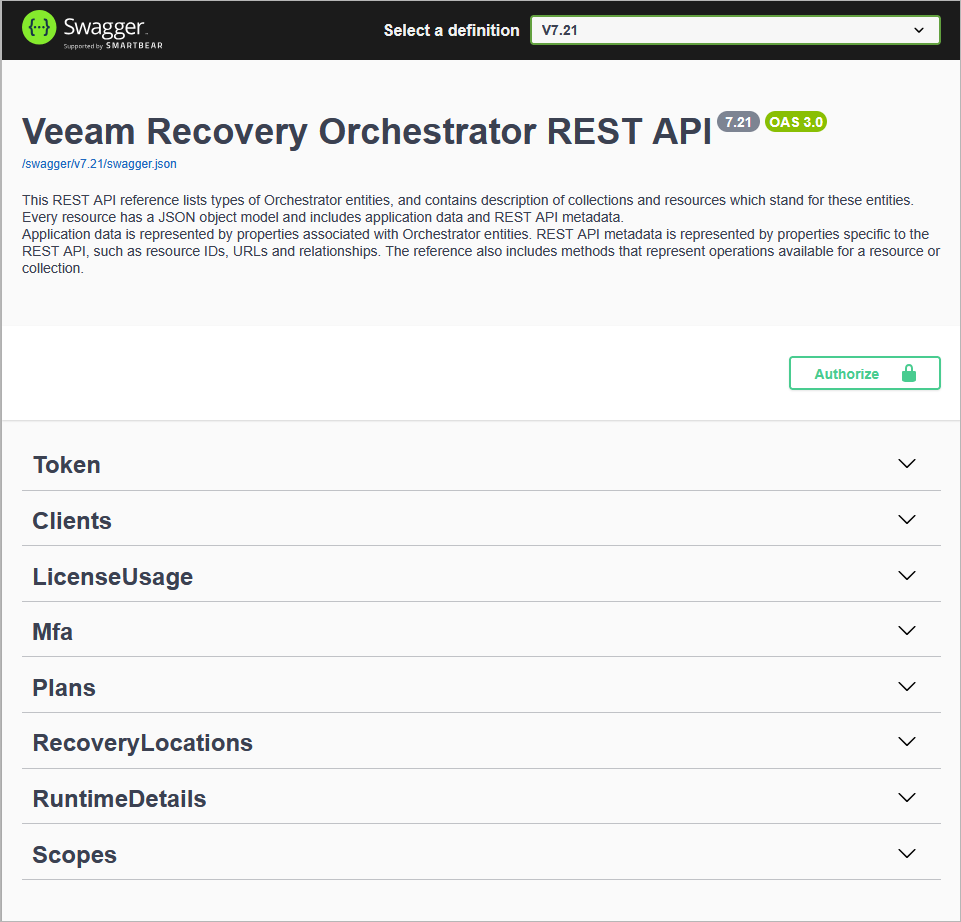The height and width of the screenshot is (922, 961).
Task: Click the green lock icon on Authorize button
Action: [909, 372]
